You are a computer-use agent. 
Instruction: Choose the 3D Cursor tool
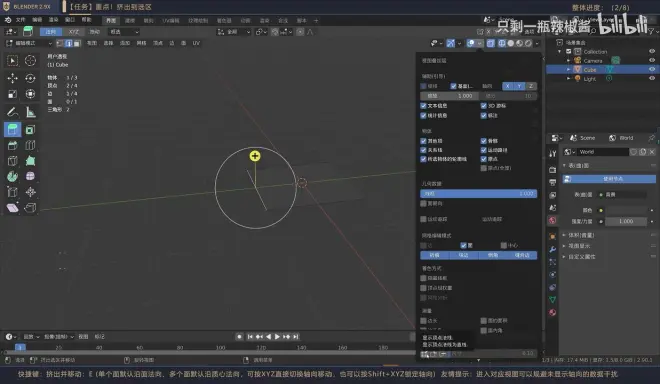coord(30,61)
